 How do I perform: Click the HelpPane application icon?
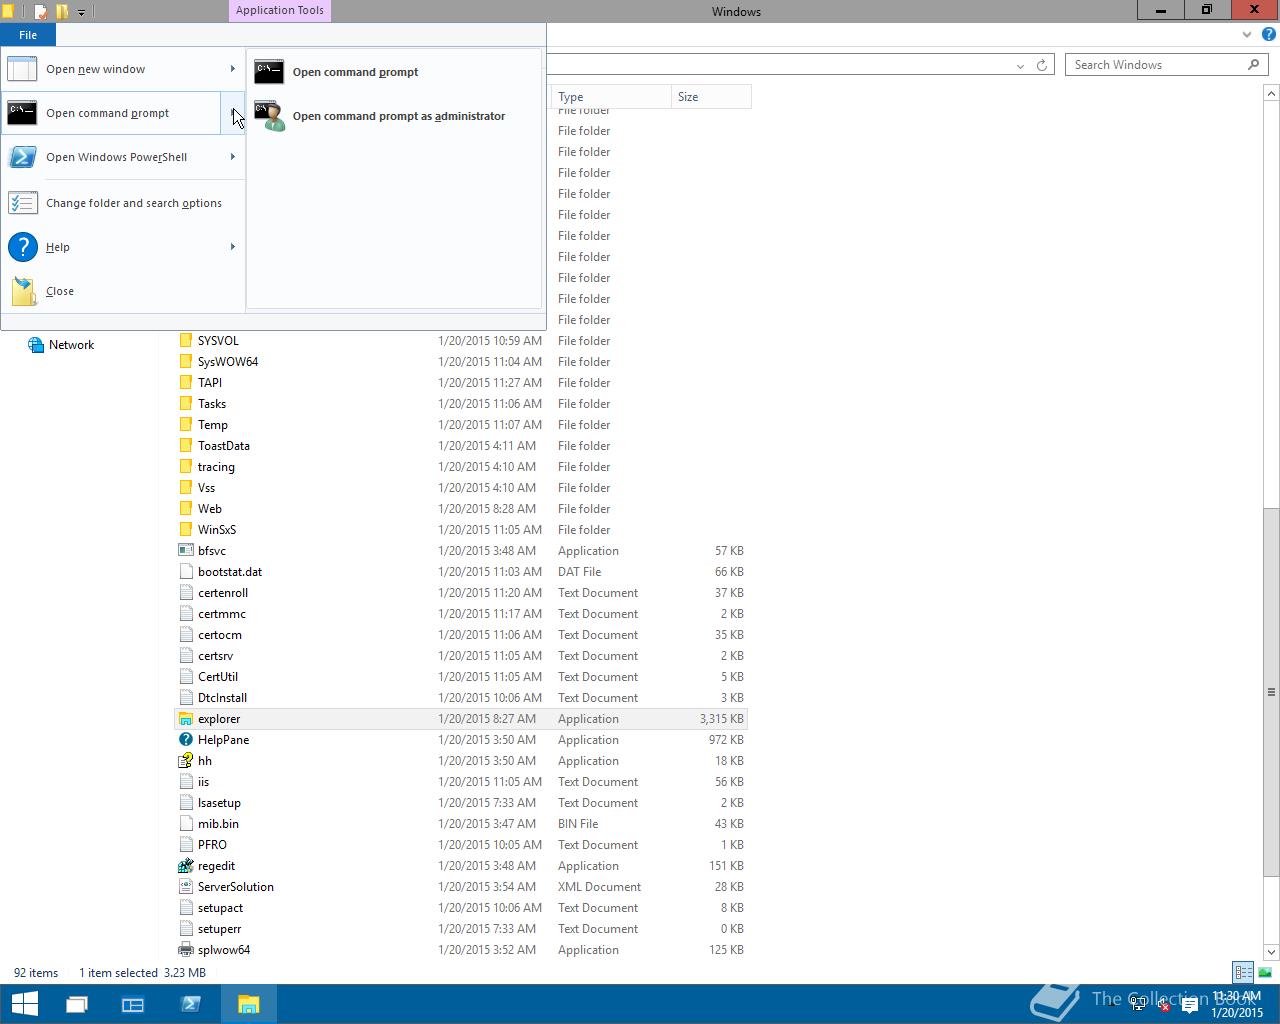pyautogui.click(x=185, y=740)
